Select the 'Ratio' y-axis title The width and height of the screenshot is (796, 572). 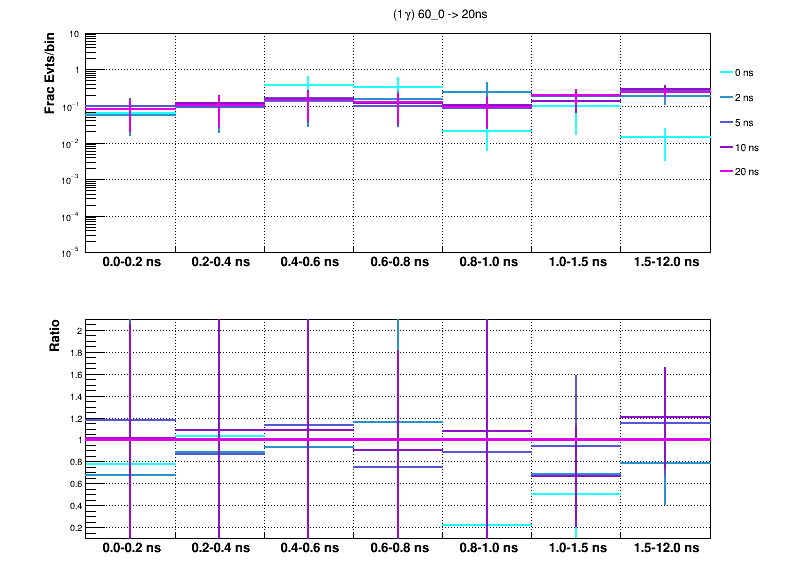point(55,337)
